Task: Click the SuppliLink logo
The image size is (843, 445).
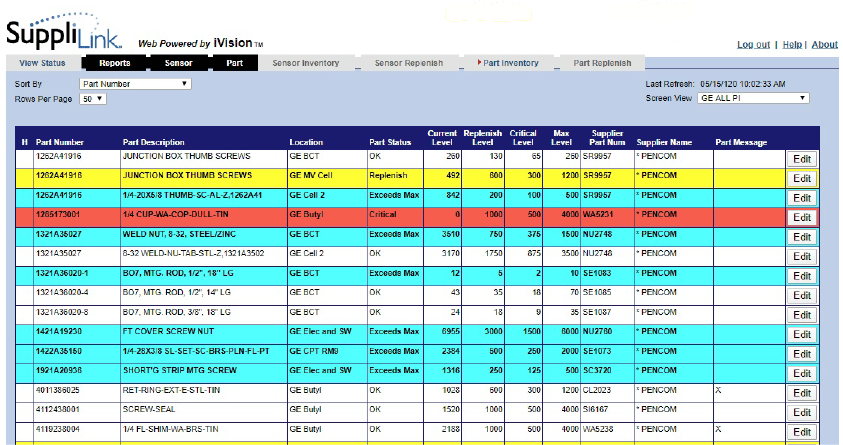Action: click(x=62, y=35)
